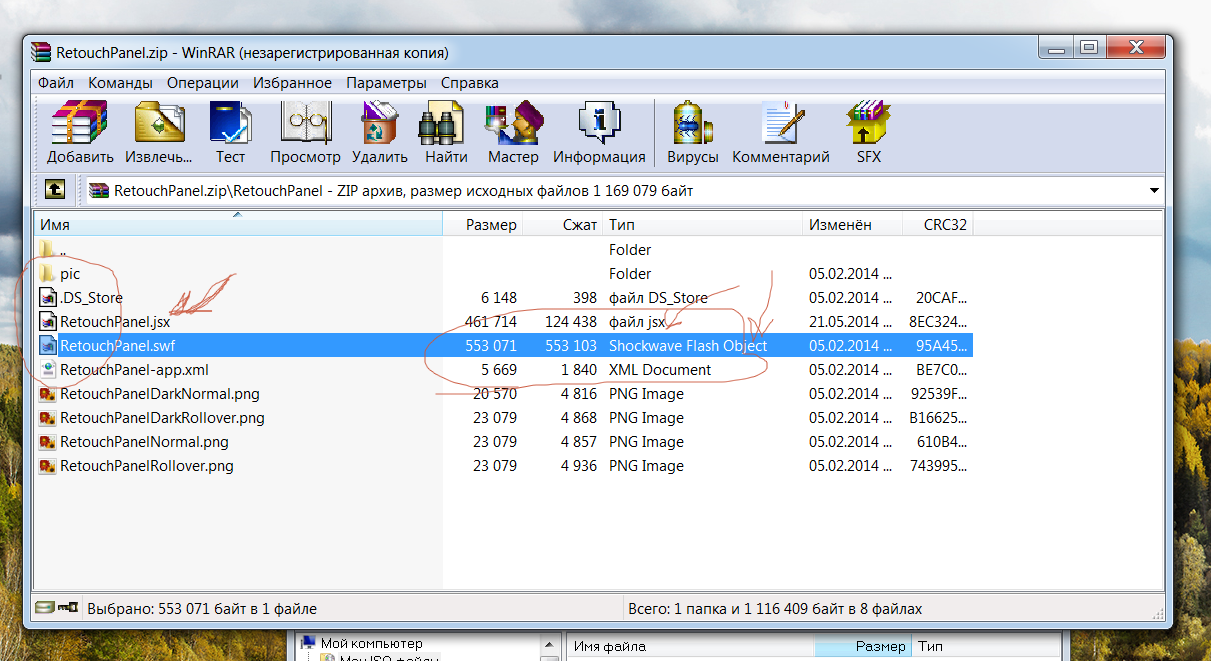Sort by the Размер column header
Screen dimensions: 1211x661
(x=483, y=225)
